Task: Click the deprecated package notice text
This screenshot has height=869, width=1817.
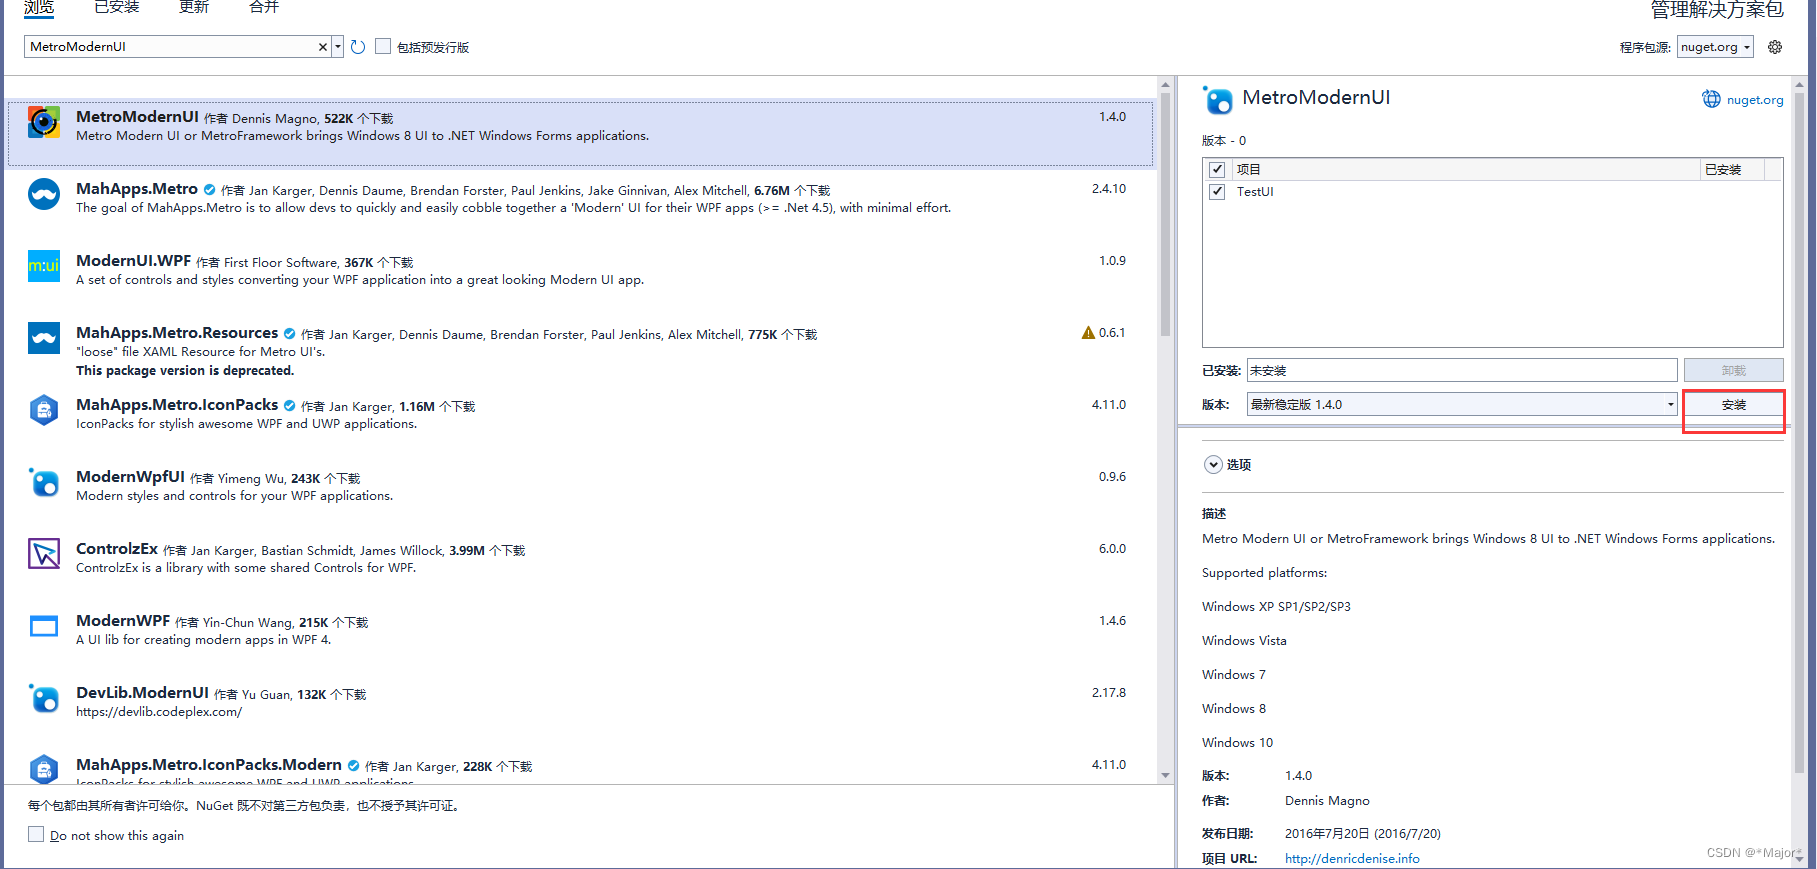Action: coord(185,371)
